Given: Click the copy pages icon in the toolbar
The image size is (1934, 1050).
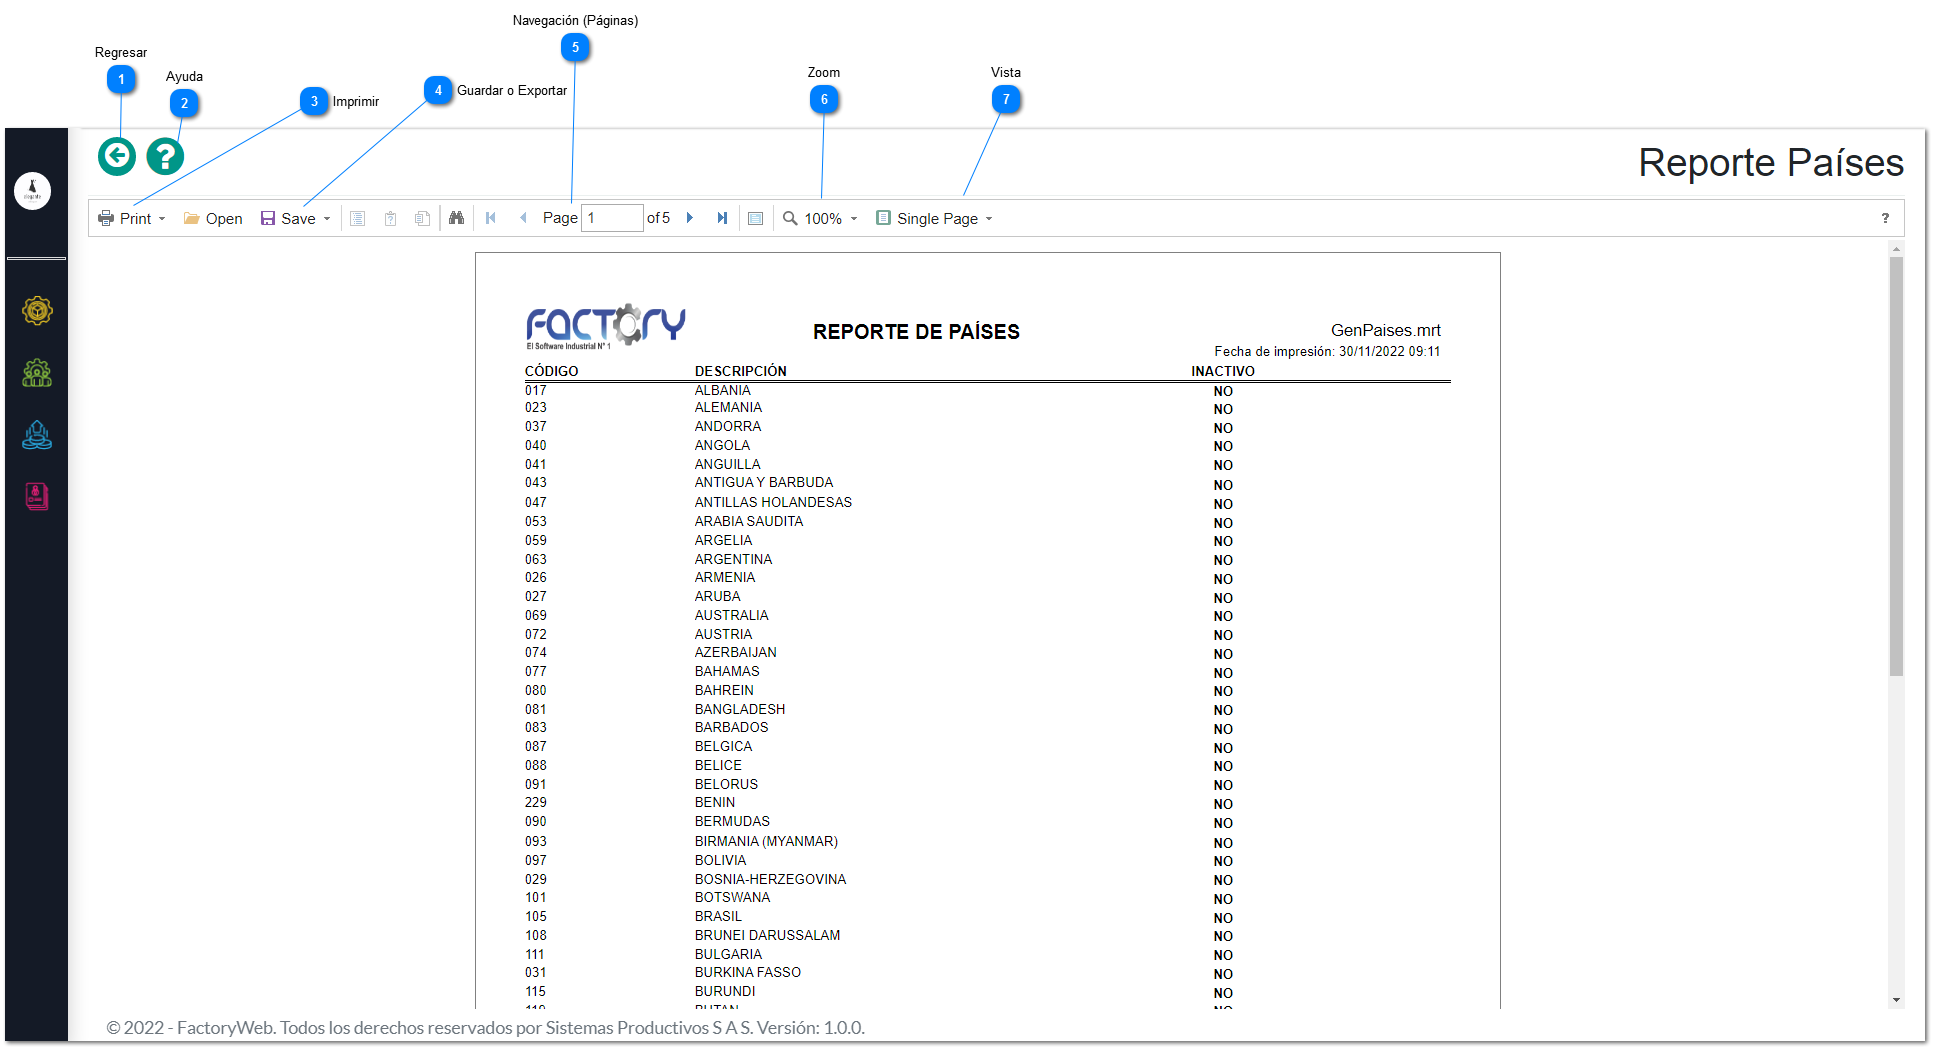Looking at the screenshot, I should pos(423,218).
